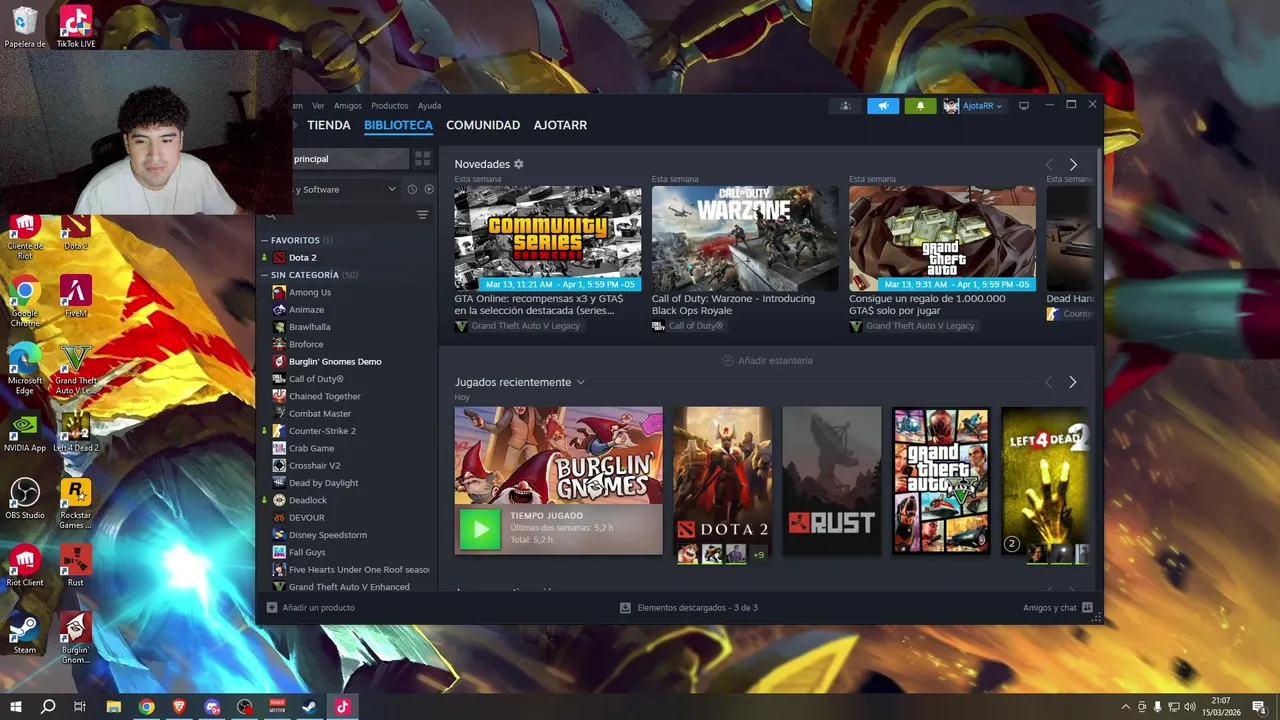1280x720 pixels.
Task: Click the green play button for Burglin' Gnomes
Action: click(480, 528)
